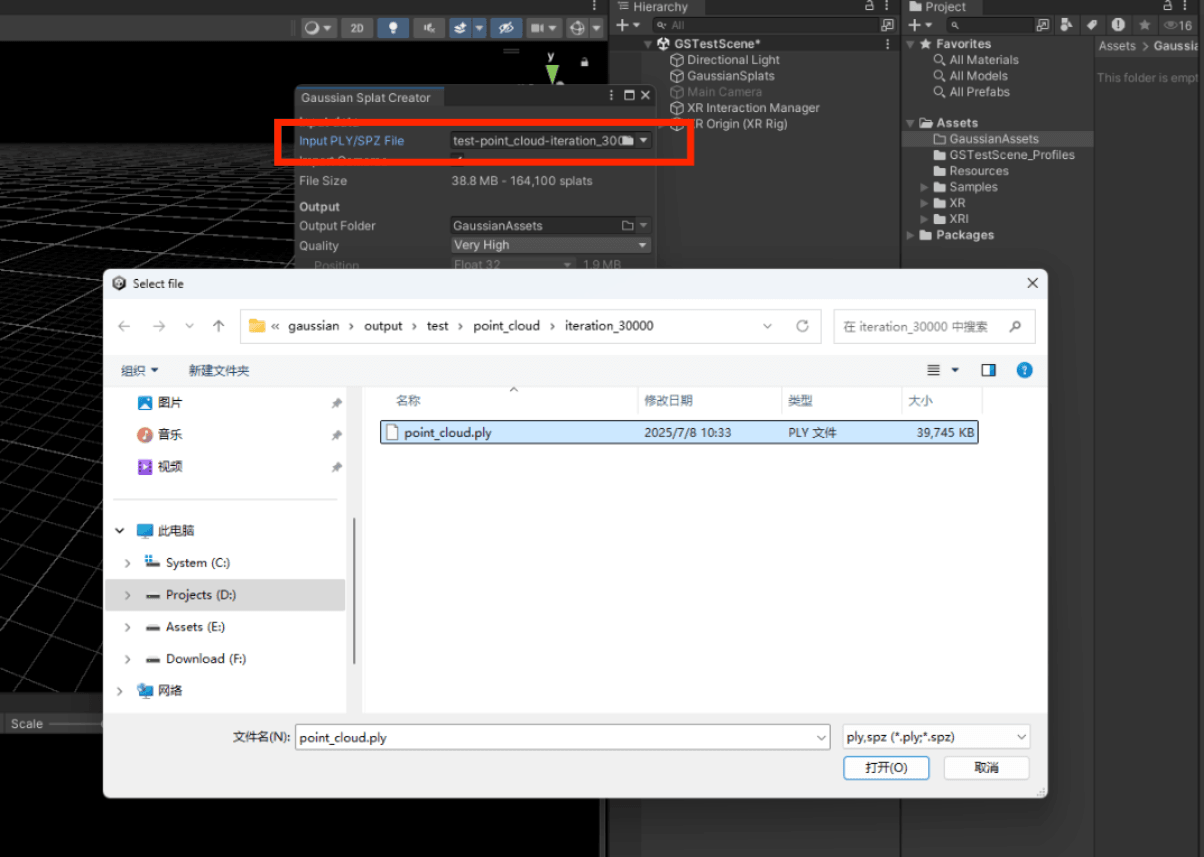1204x857 pixels.
Task: Go up one folder with the up arrow
Action: click(219, 326)
